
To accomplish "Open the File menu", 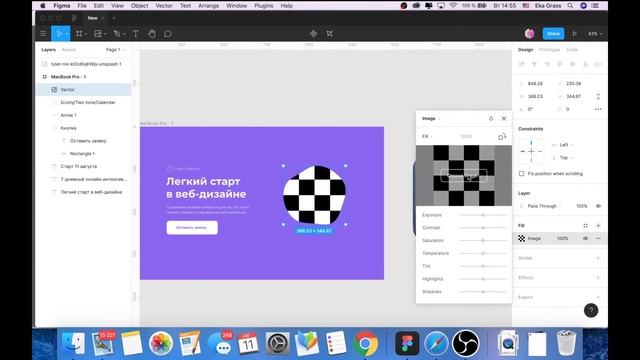I will [82, 6].
